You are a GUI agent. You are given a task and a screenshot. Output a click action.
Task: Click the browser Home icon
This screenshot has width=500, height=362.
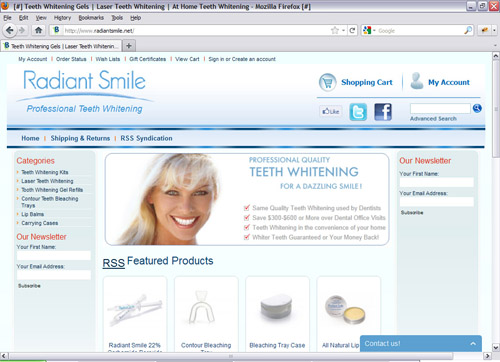pos(39,30)
